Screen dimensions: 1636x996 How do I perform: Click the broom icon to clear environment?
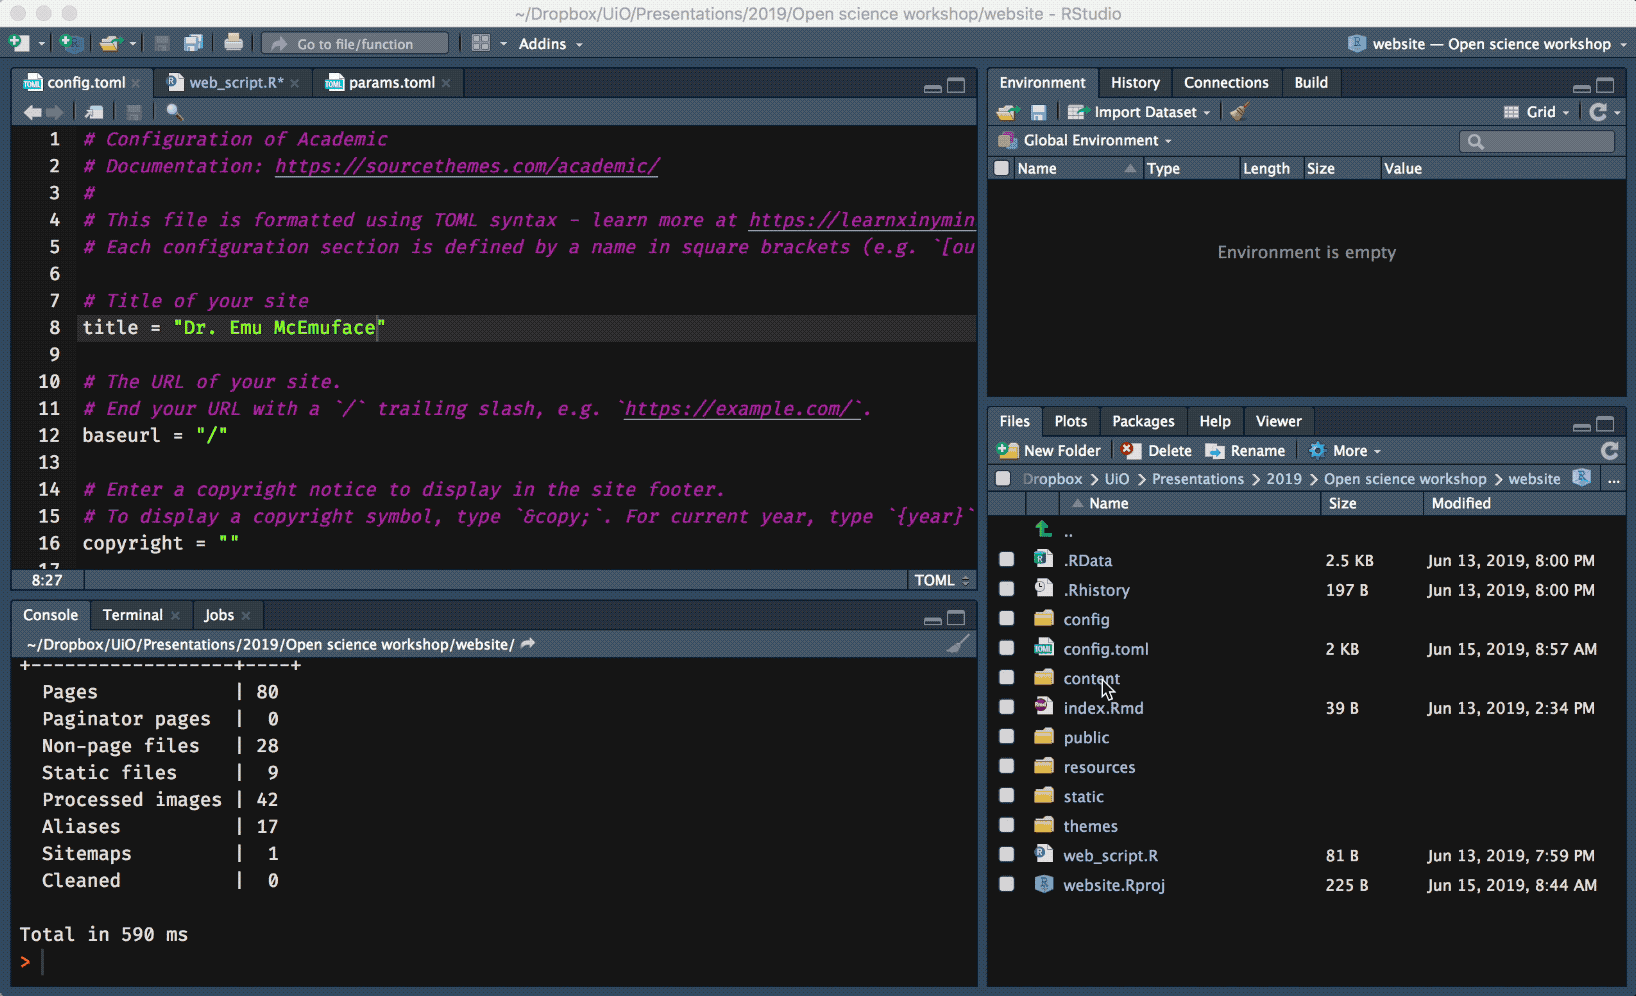[1239, 112]
